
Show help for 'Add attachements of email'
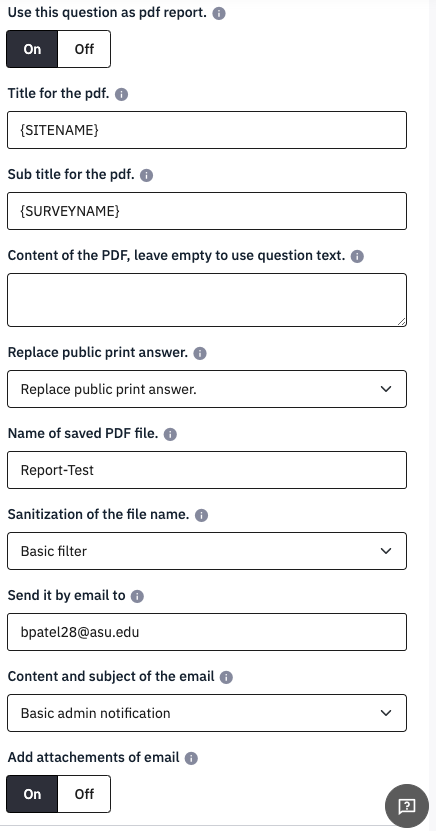[191, 758]
